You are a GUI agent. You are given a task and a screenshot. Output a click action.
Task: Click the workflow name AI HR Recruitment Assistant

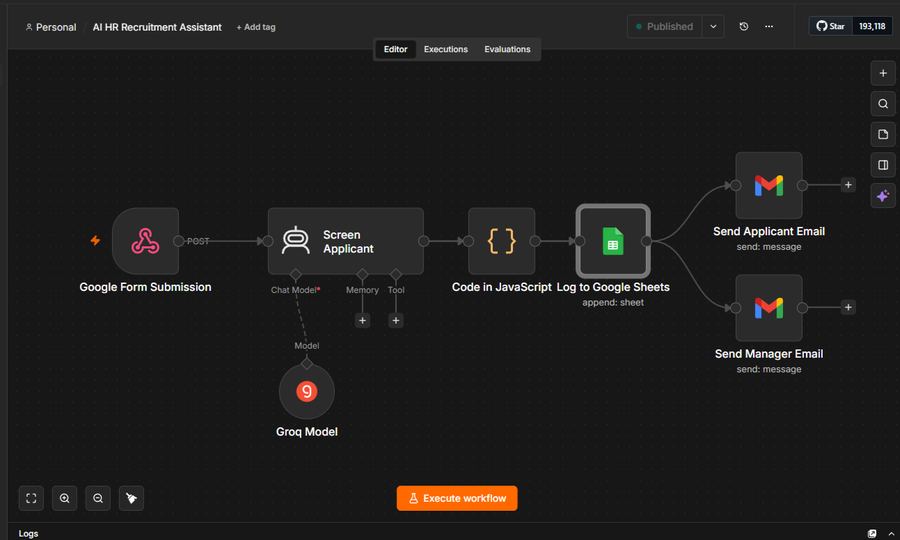point(157,27)
